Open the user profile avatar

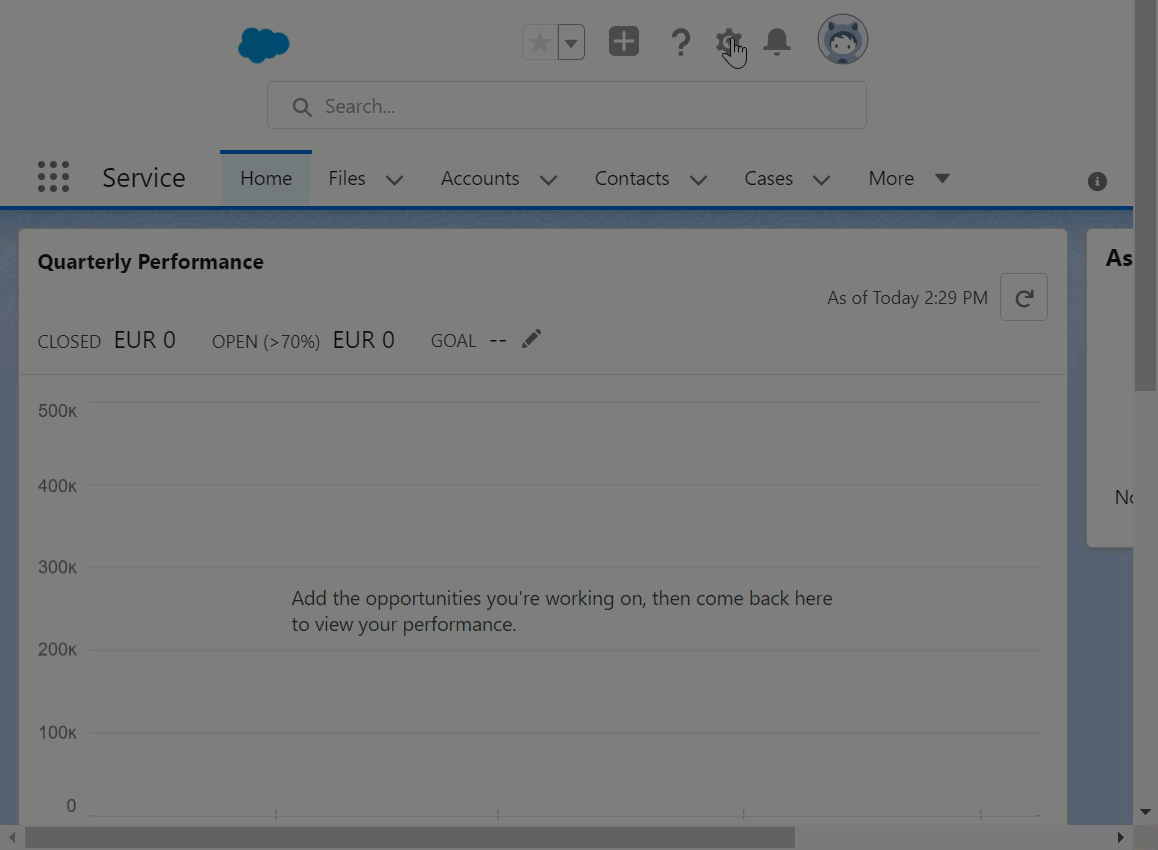(842, 40)
